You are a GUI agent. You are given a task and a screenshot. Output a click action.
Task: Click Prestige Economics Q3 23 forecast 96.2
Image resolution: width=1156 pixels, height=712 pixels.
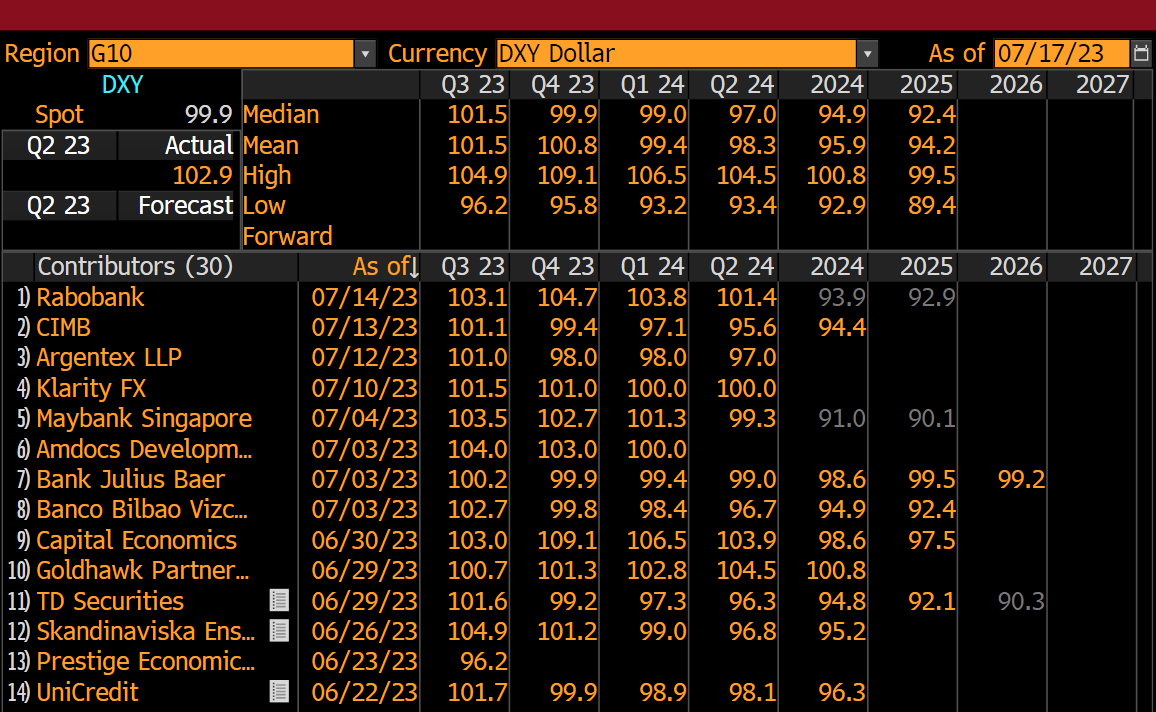484,661
